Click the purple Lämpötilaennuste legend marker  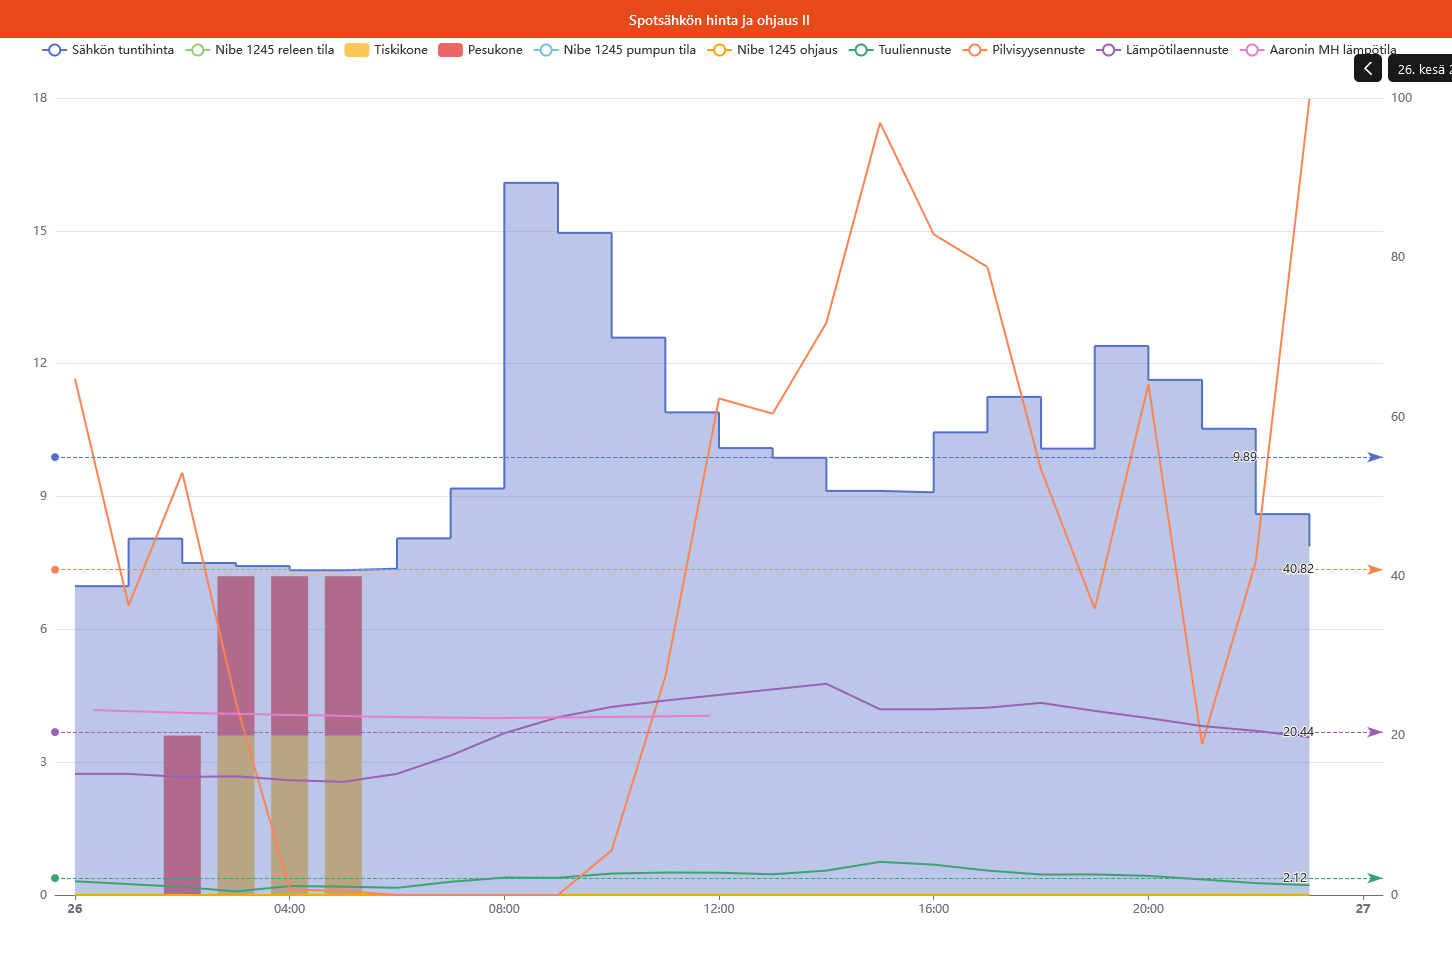click(1108, 50)
